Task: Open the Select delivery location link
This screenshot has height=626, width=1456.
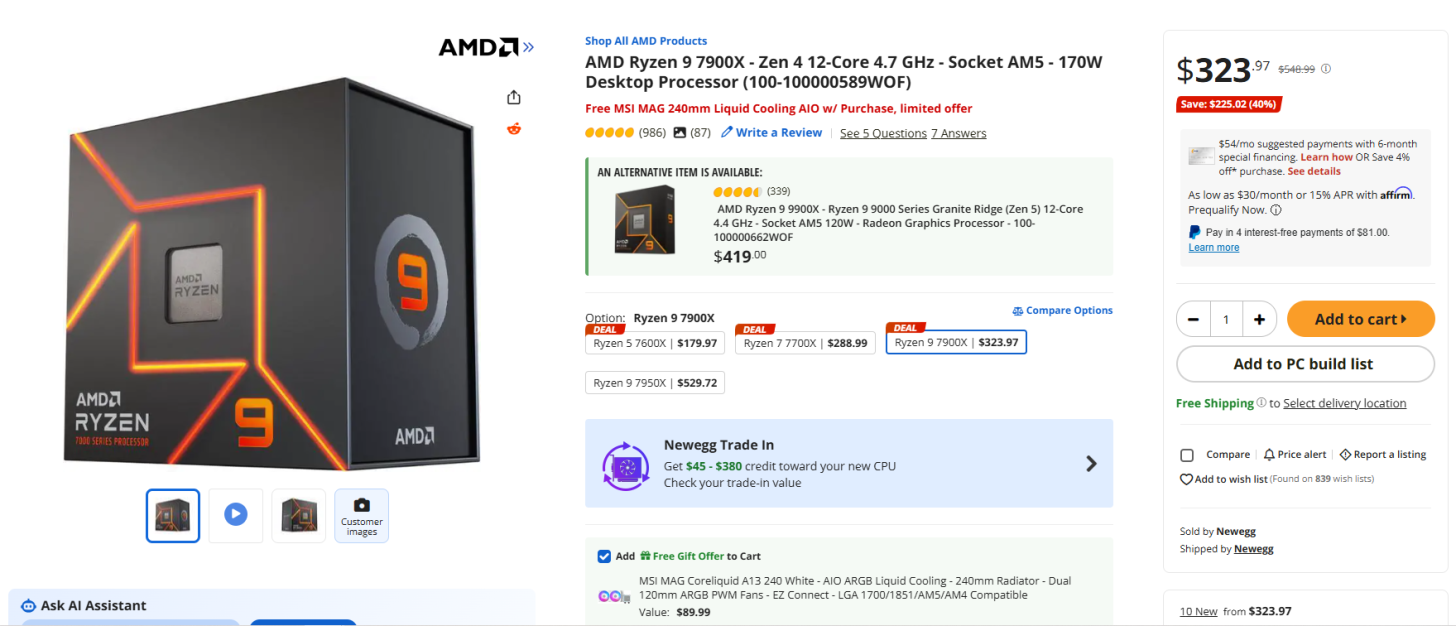Action: pyautogui.click(x=1344, y=404)
